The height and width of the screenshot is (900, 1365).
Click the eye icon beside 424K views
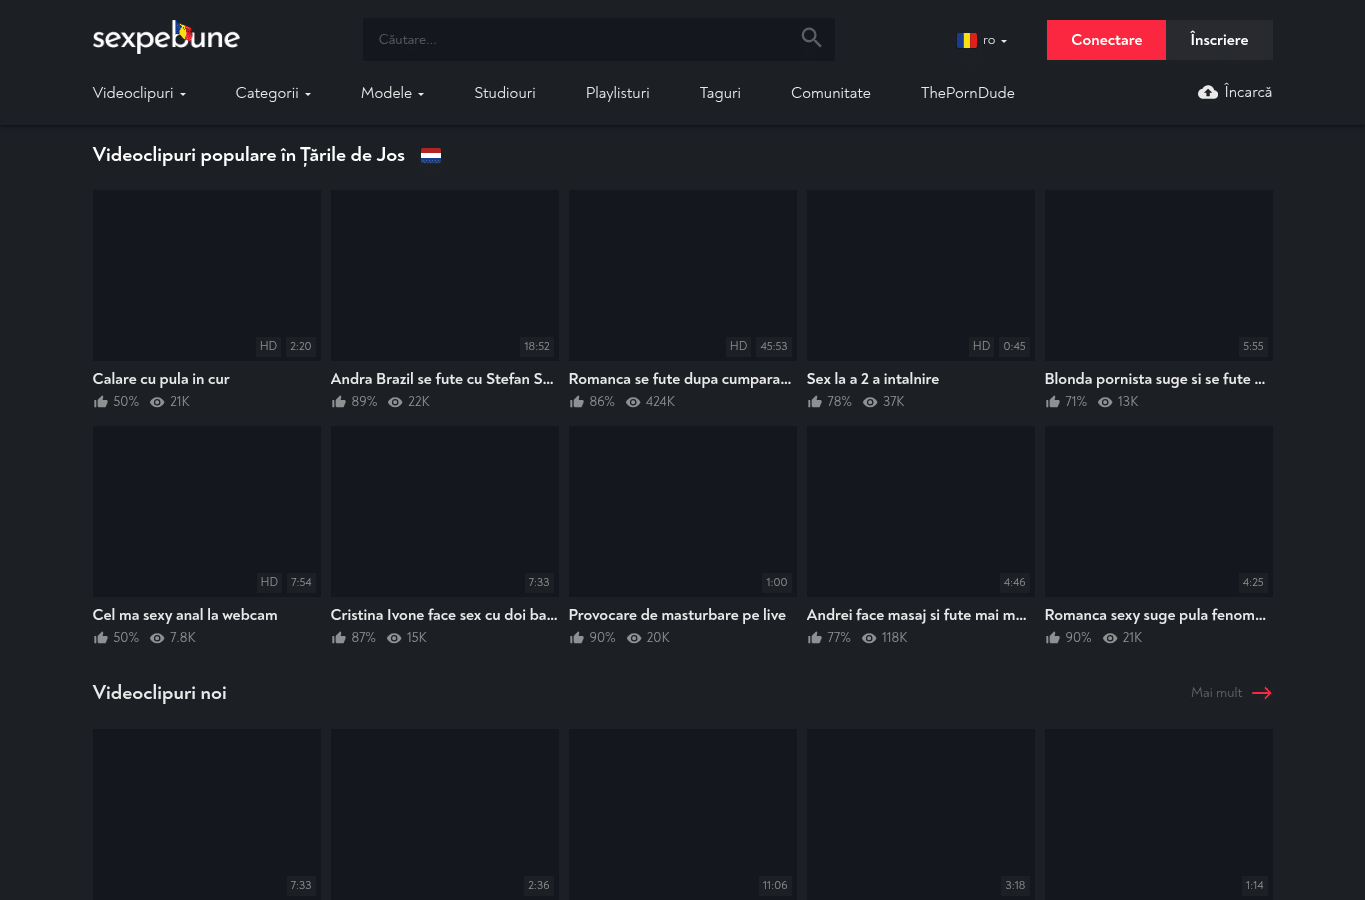pyautogui.click(x=633, y=402)
